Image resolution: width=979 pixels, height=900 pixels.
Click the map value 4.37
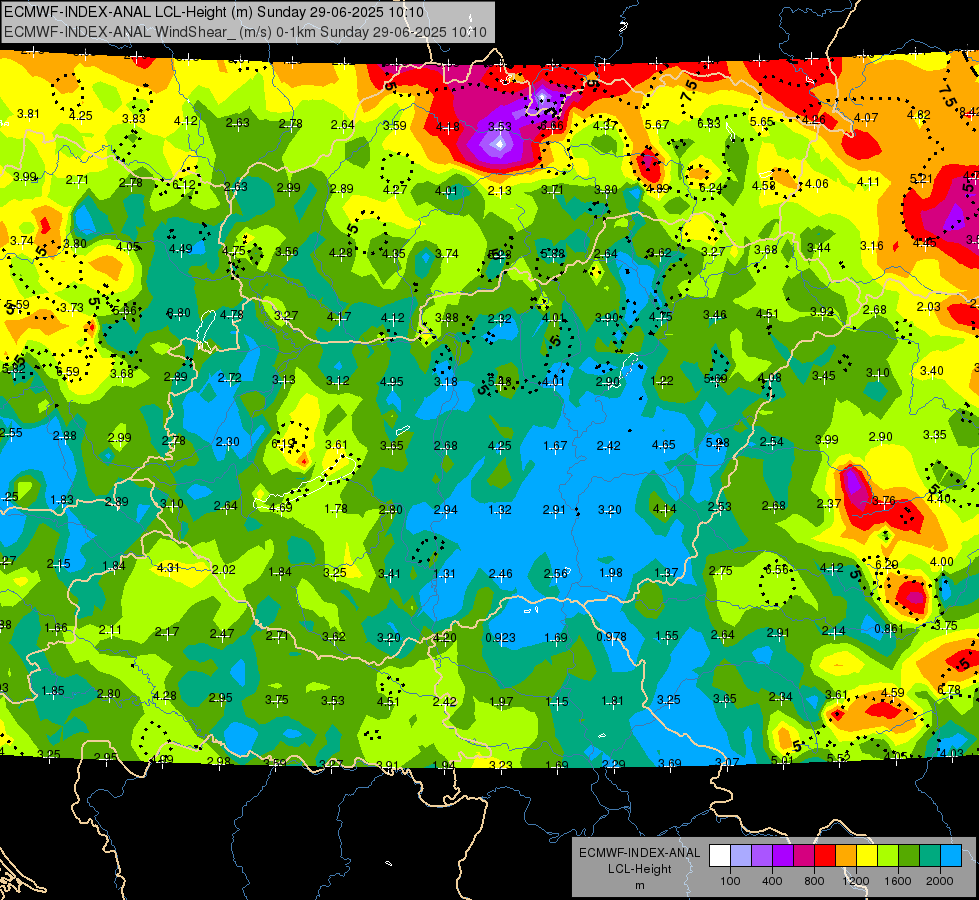pos(605,126)
